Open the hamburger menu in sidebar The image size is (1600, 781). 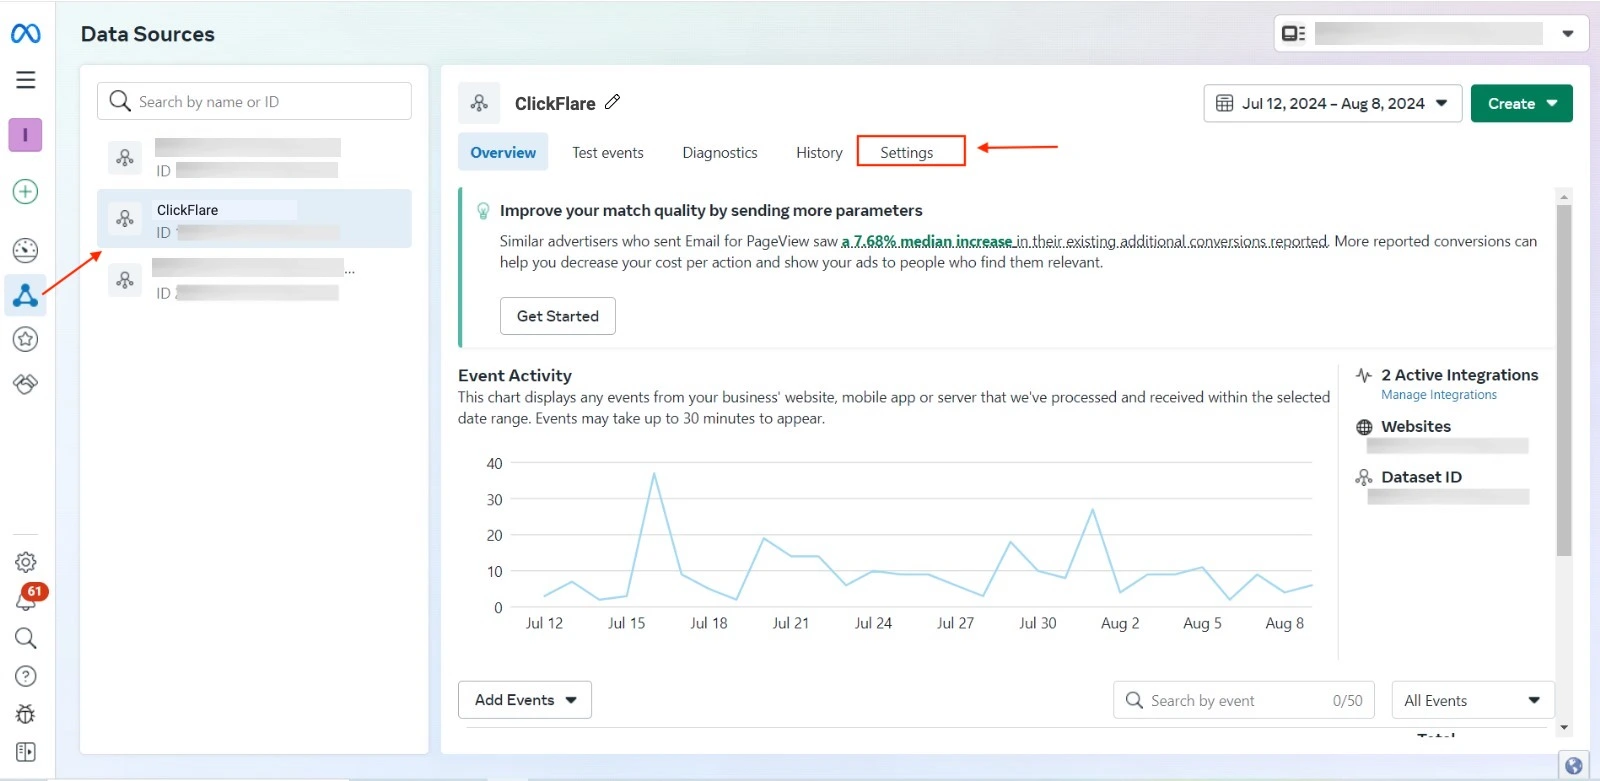coord(26,80)
